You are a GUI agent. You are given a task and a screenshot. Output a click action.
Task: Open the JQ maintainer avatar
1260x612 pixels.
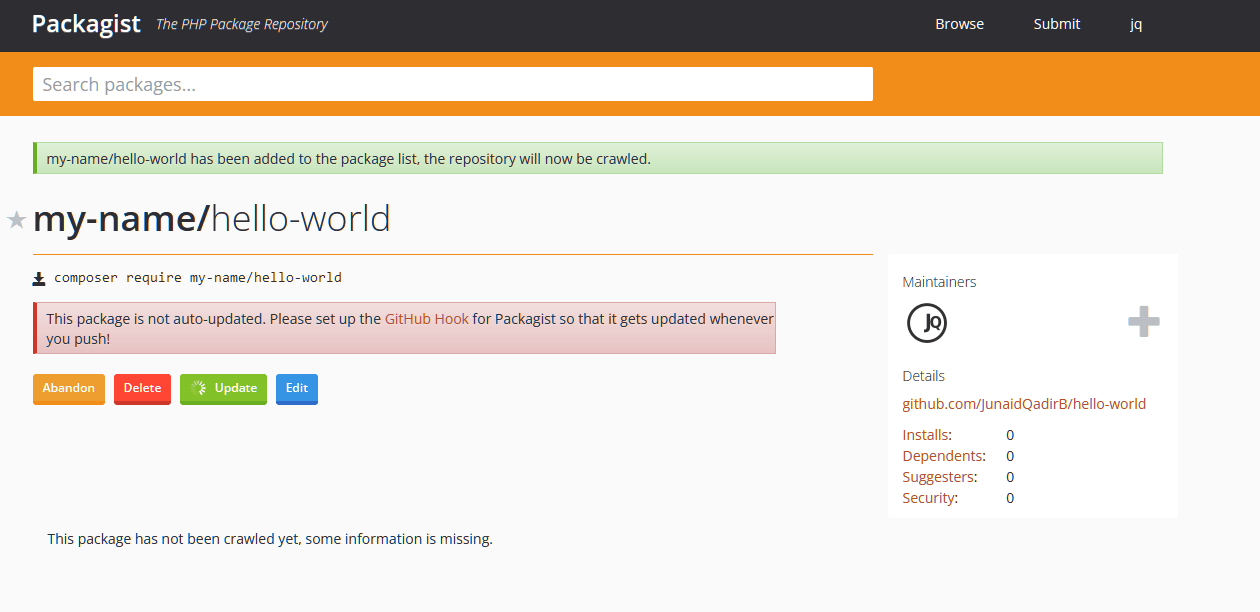927,322
